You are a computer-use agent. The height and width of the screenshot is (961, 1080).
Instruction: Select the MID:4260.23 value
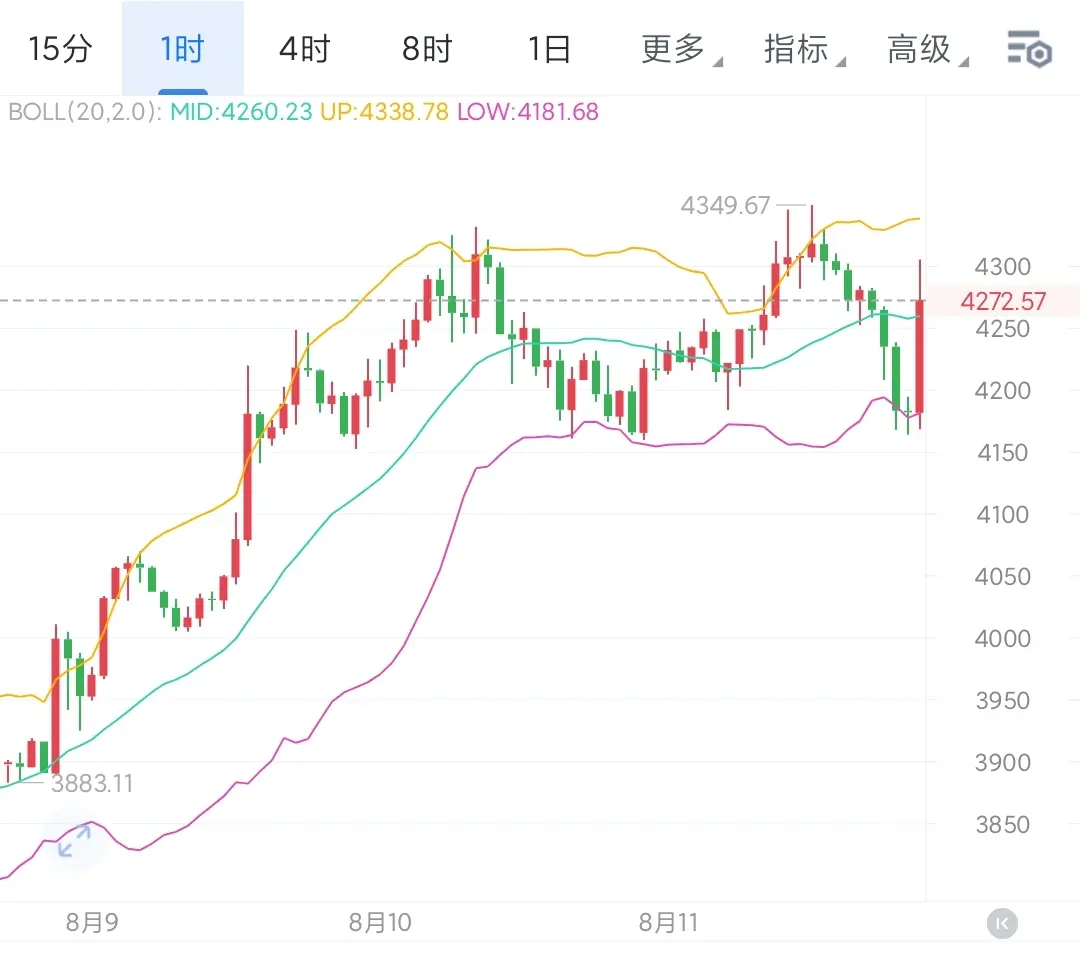241,112
